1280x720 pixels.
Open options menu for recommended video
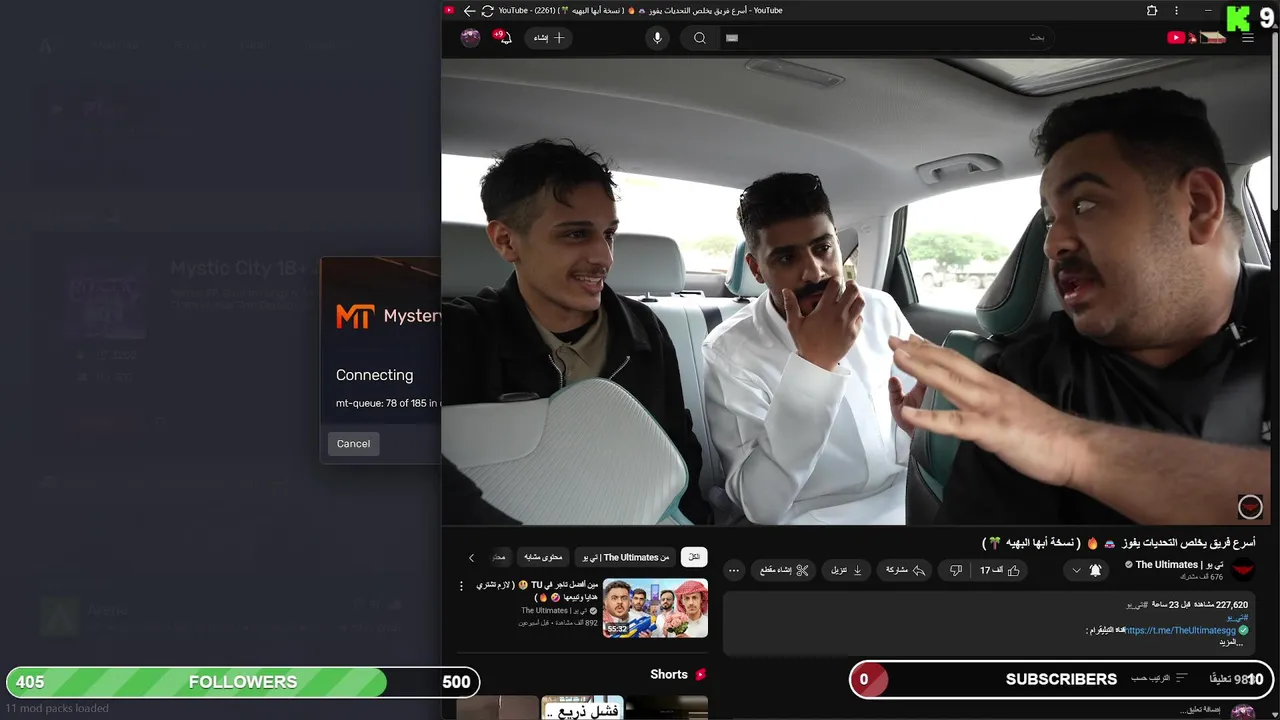(461, 586)
